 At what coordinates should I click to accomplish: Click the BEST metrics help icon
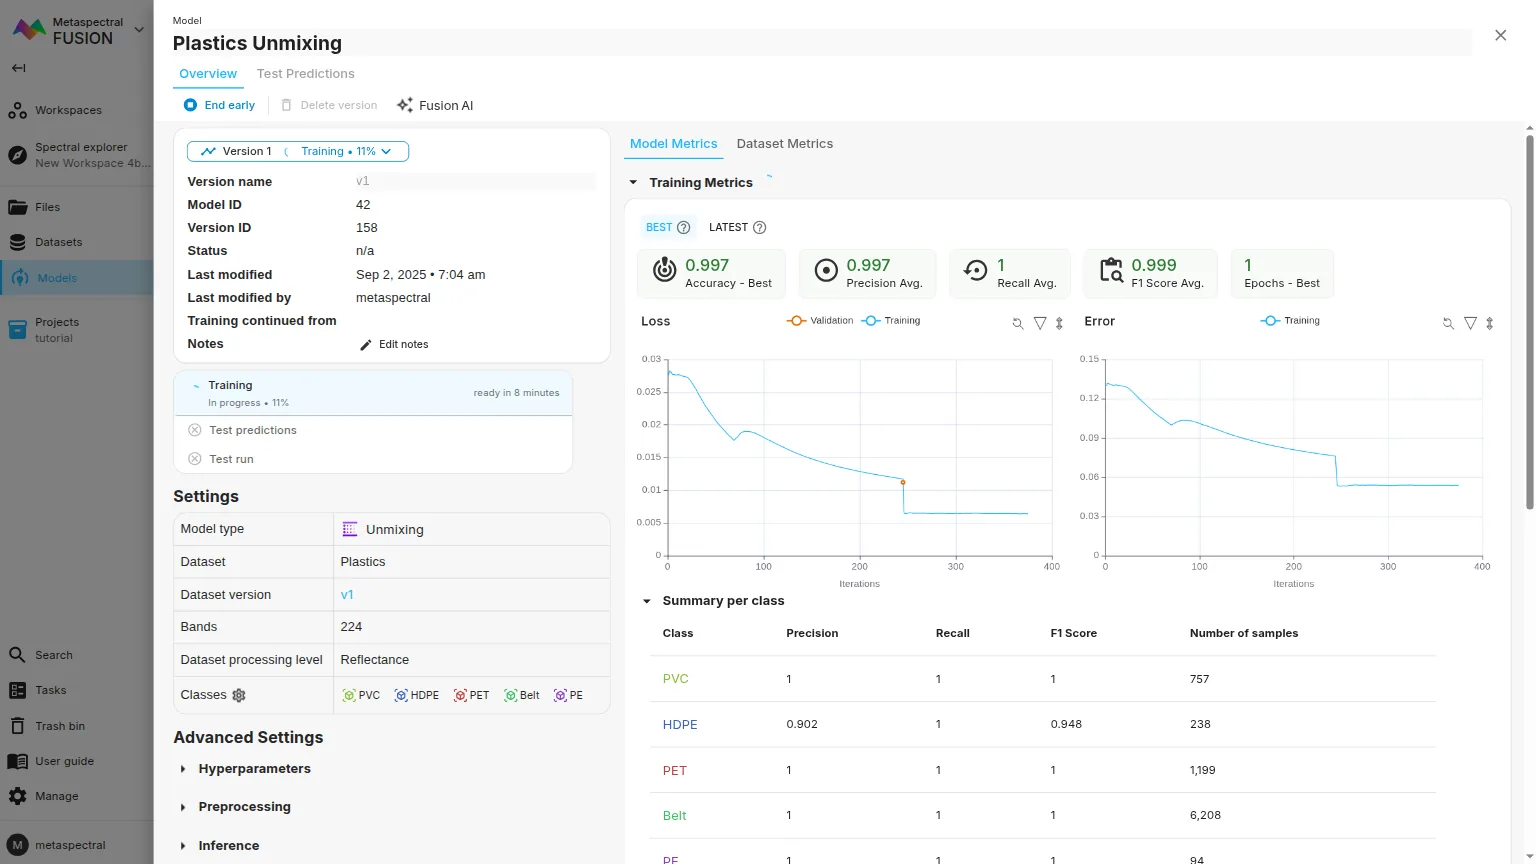pos(684,227)
